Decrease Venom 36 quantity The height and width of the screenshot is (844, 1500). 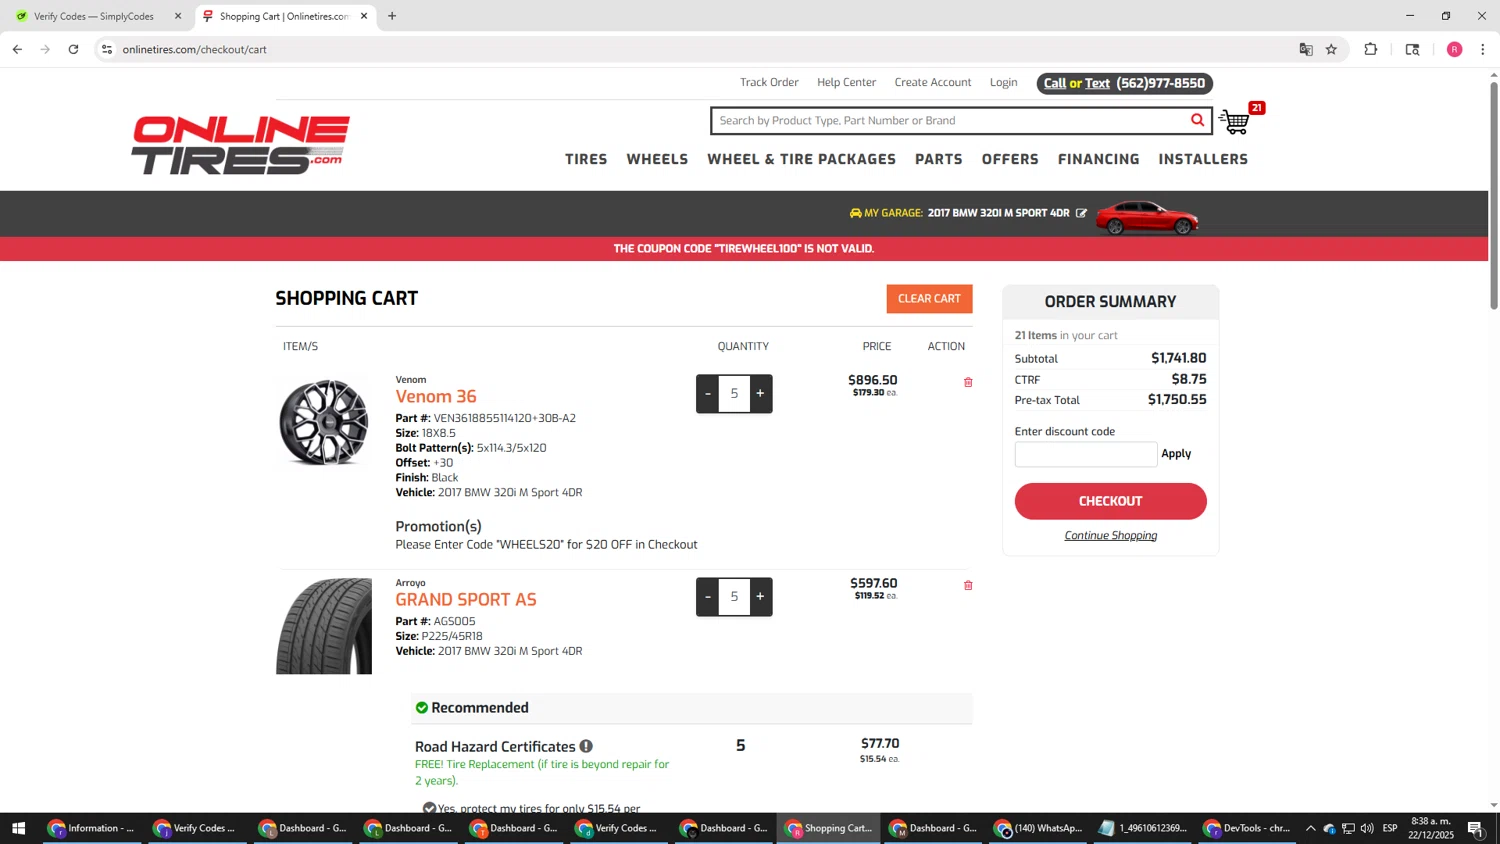click(707, 393)
